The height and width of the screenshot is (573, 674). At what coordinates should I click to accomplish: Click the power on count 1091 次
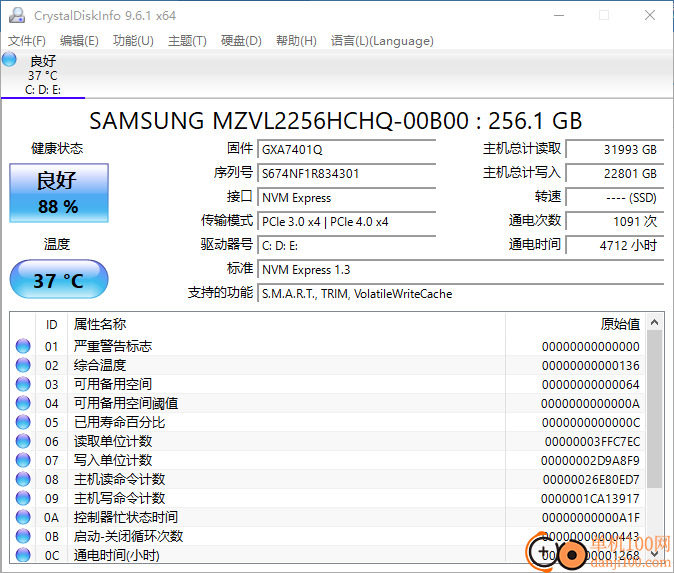point(615,221)
